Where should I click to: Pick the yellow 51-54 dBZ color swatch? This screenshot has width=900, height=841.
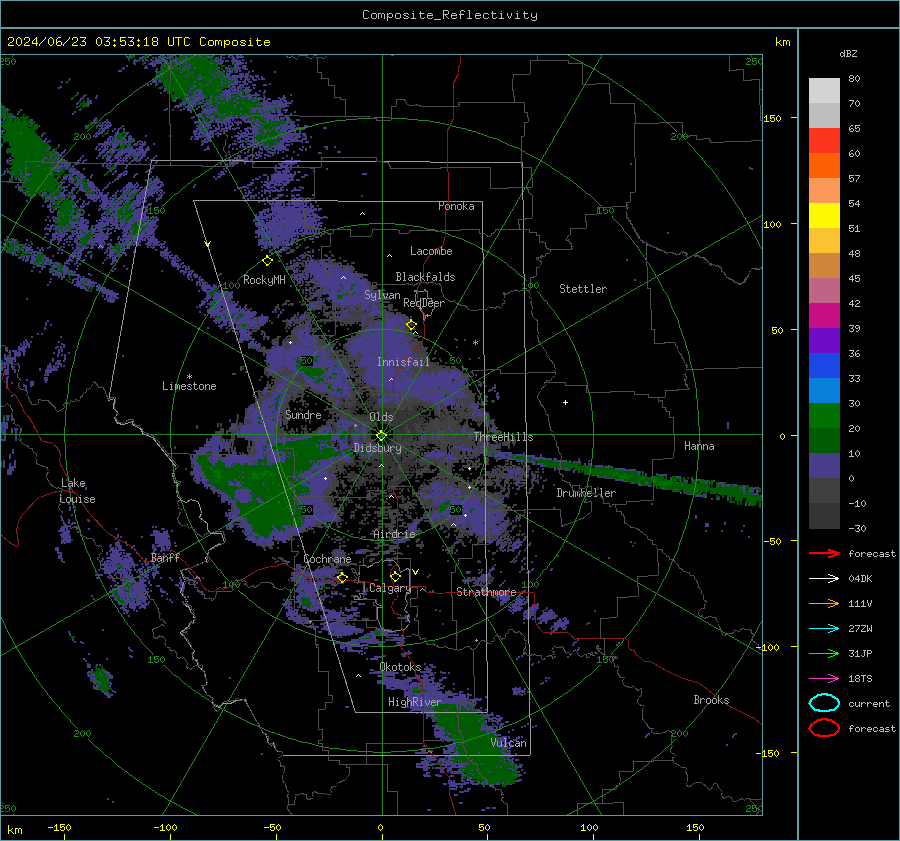(x=824, y=216)
